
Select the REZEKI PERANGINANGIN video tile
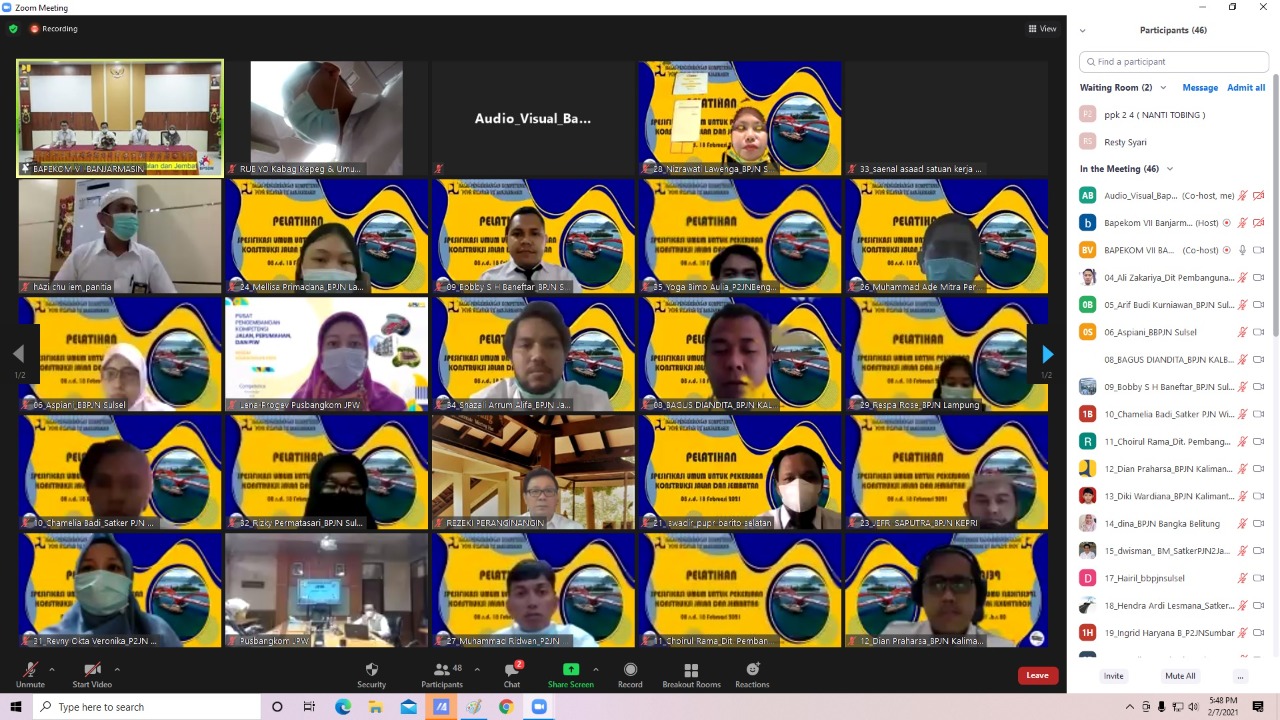[x=533, y=471]
